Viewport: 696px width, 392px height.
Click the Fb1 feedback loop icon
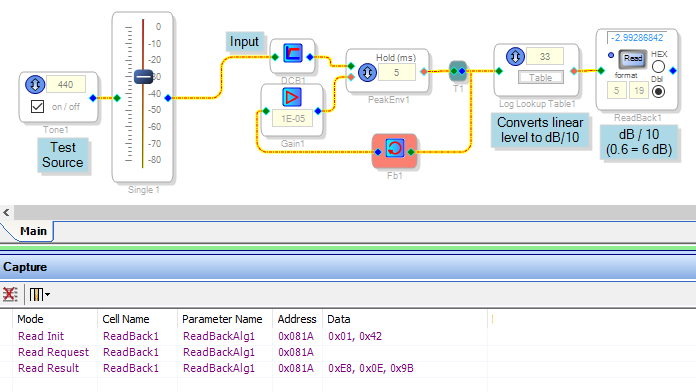tap(394, 148)
